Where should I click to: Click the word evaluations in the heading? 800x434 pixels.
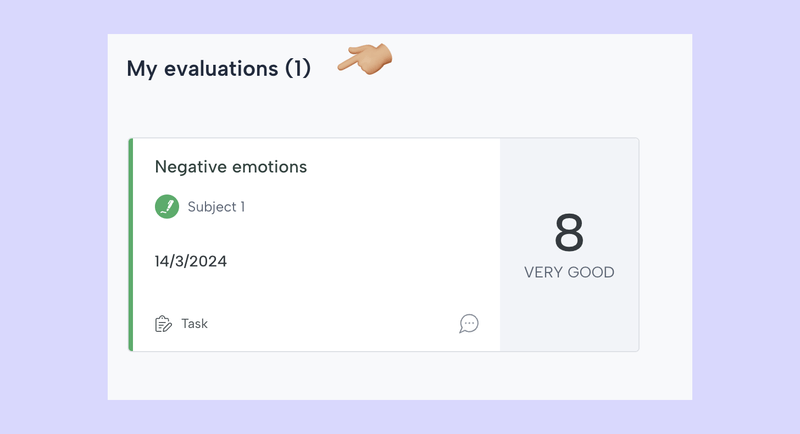click(220, 69)
